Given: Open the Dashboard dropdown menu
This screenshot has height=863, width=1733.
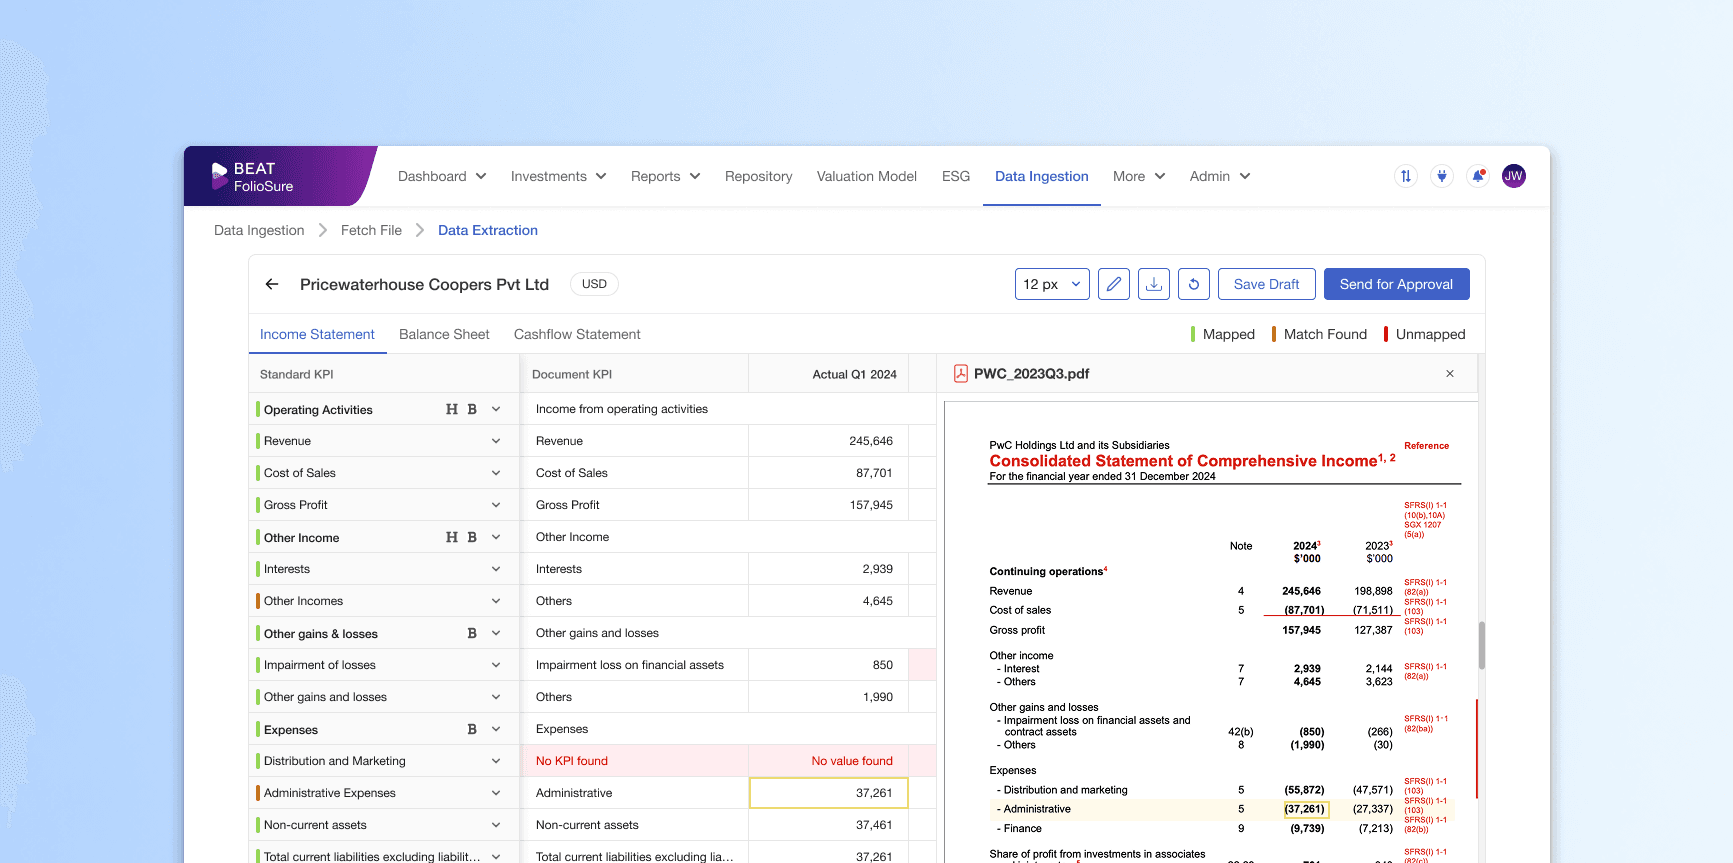Looking at the screenshot, I should coord(442,176).
